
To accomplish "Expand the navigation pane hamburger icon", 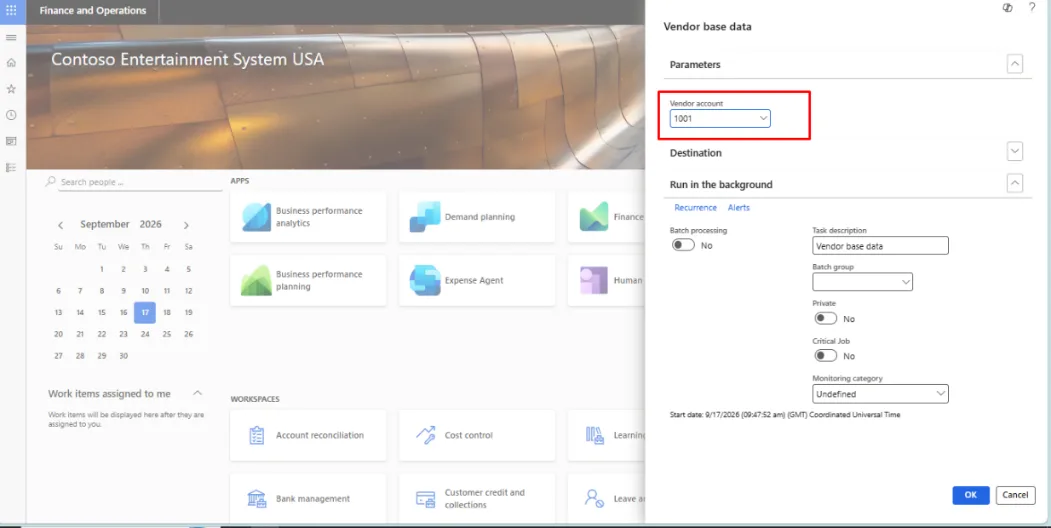I will point(11,37).
